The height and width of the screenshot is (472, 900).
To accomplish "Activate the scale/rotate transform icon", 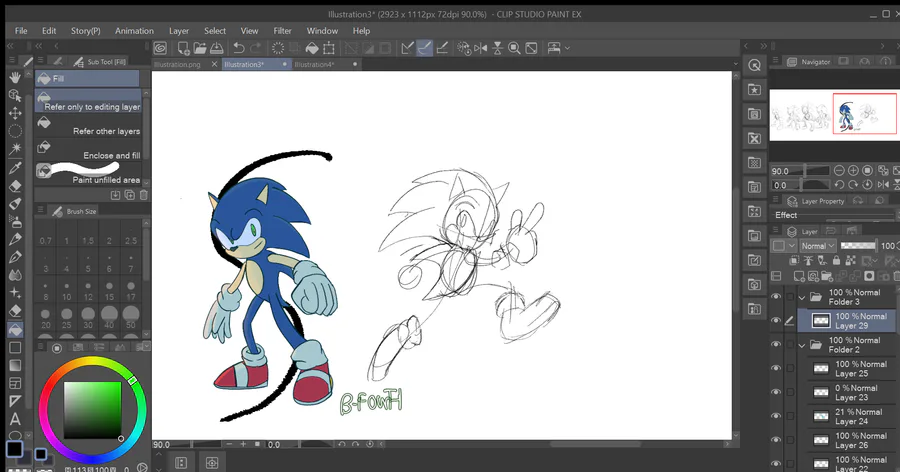I will pyautogui.click(x=329, y=48).
